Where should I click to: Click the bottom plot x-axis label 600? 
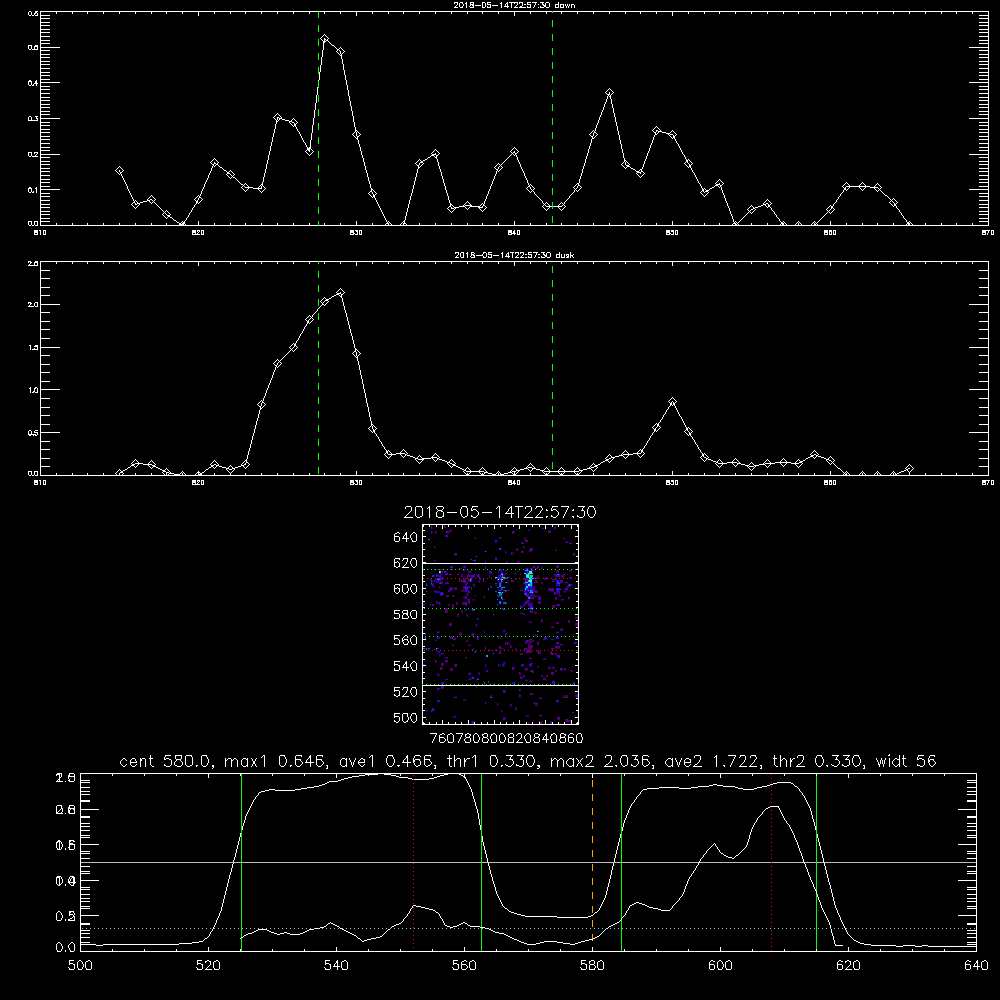720,966
